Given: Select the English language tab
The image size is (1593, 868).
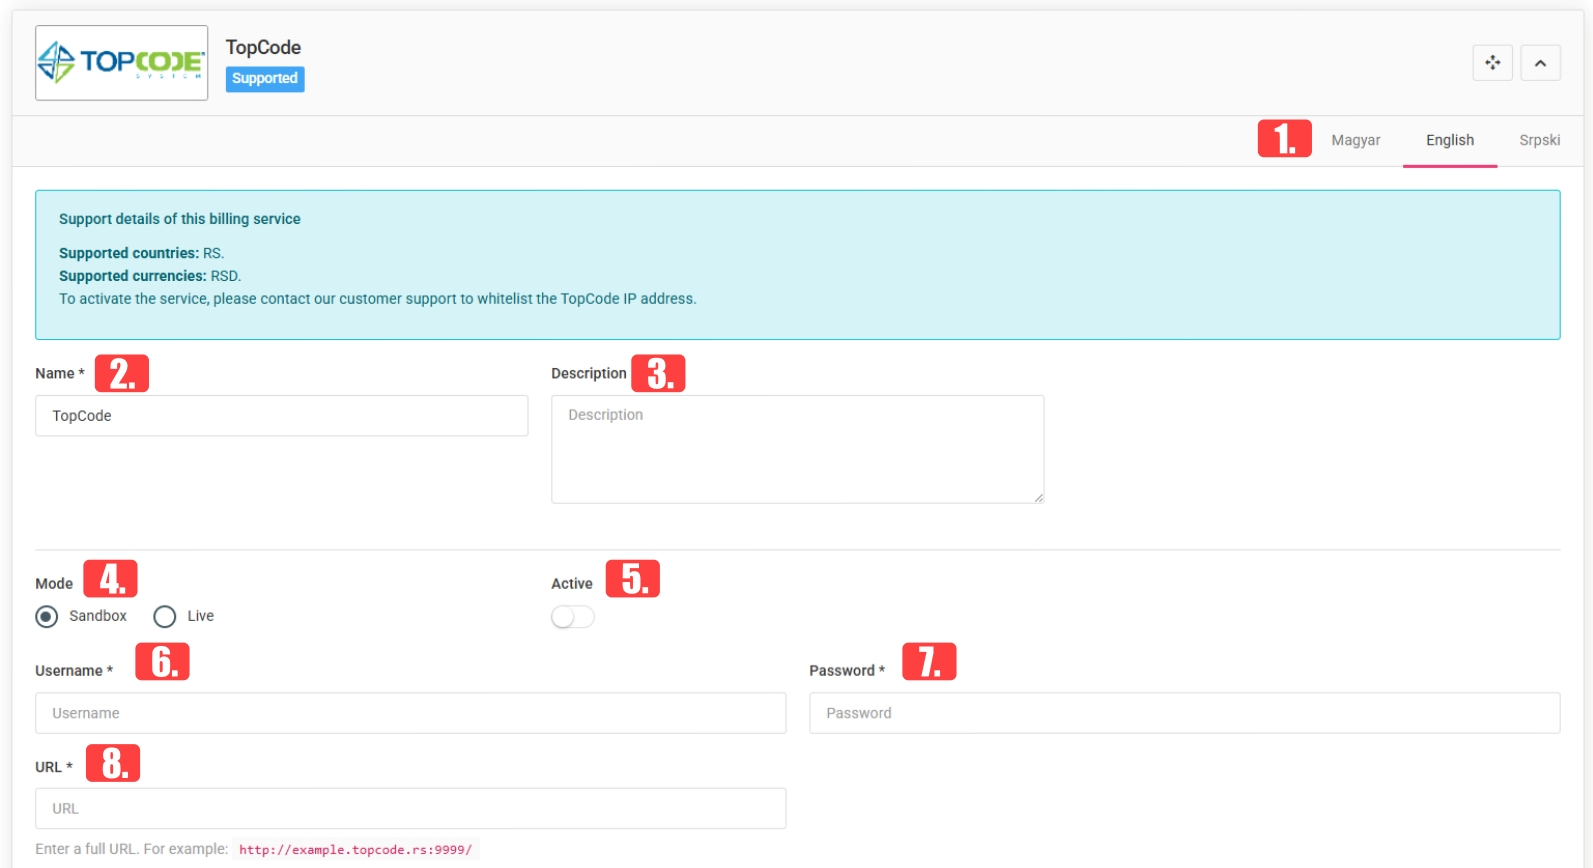Looking at the screenshot, I should (x=1449, y=140).
